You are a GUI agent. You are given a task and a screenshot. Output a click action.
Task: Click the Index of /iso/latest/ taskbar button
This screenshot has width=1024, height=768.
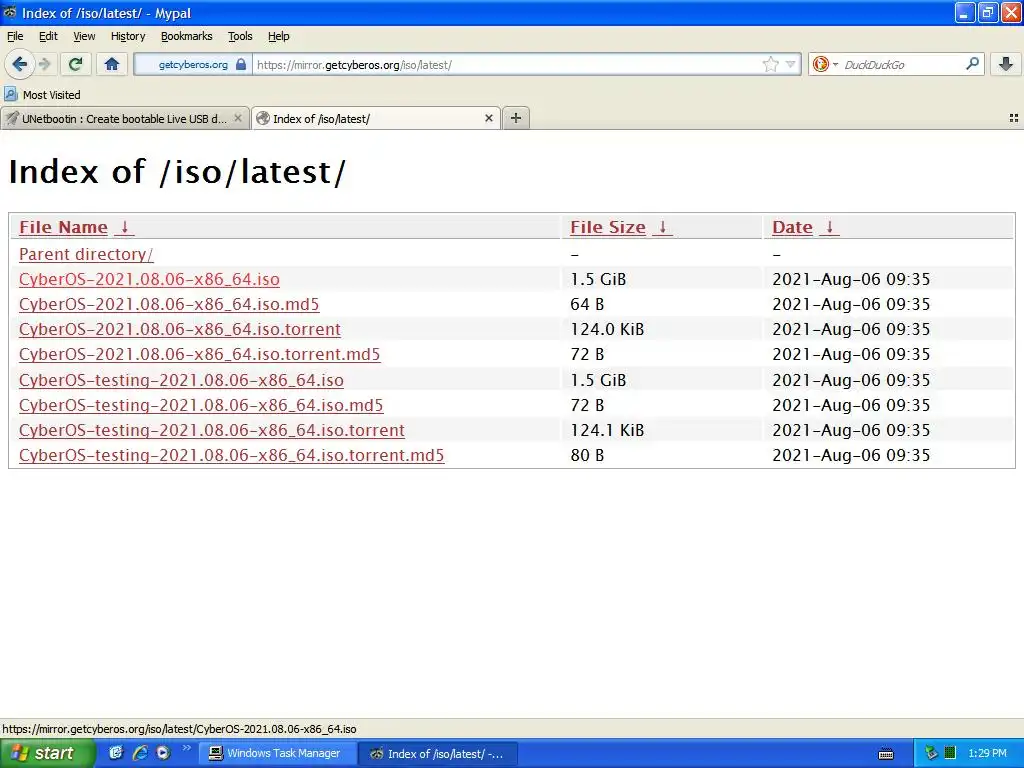(x=438, y=754)
